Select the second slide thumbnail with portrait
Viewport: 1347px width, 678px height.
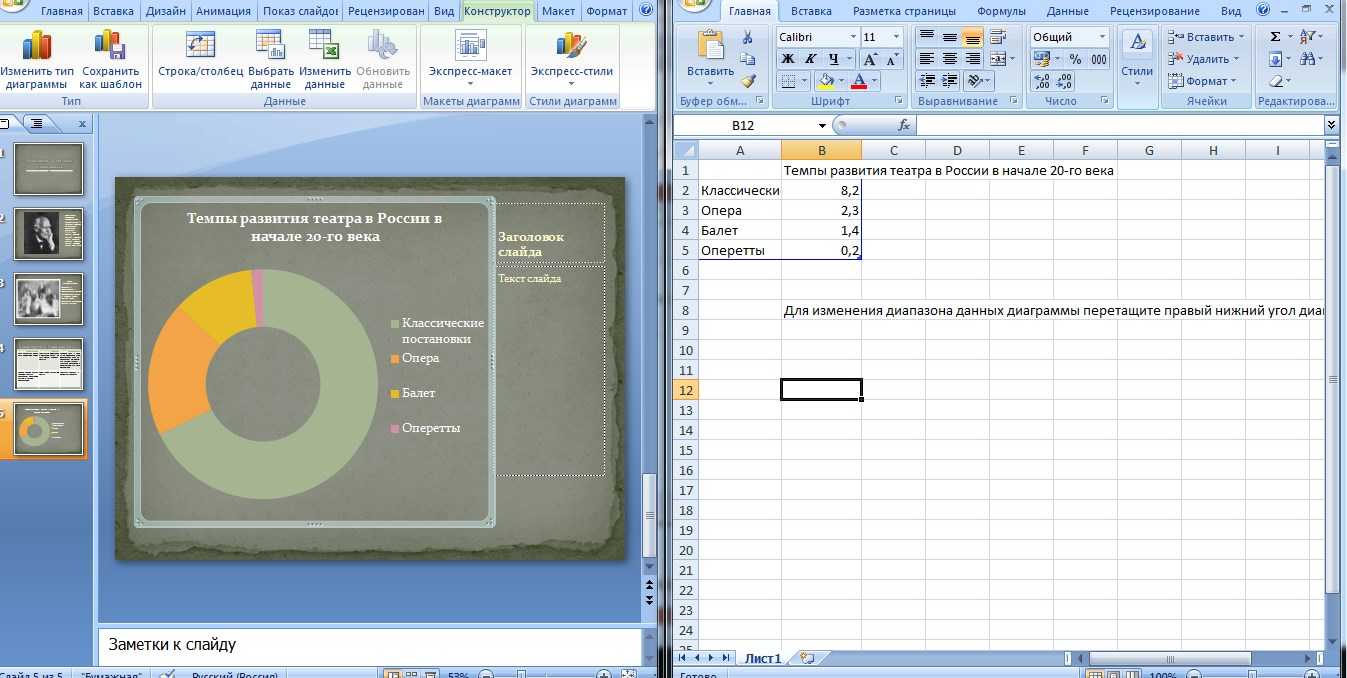48,234
